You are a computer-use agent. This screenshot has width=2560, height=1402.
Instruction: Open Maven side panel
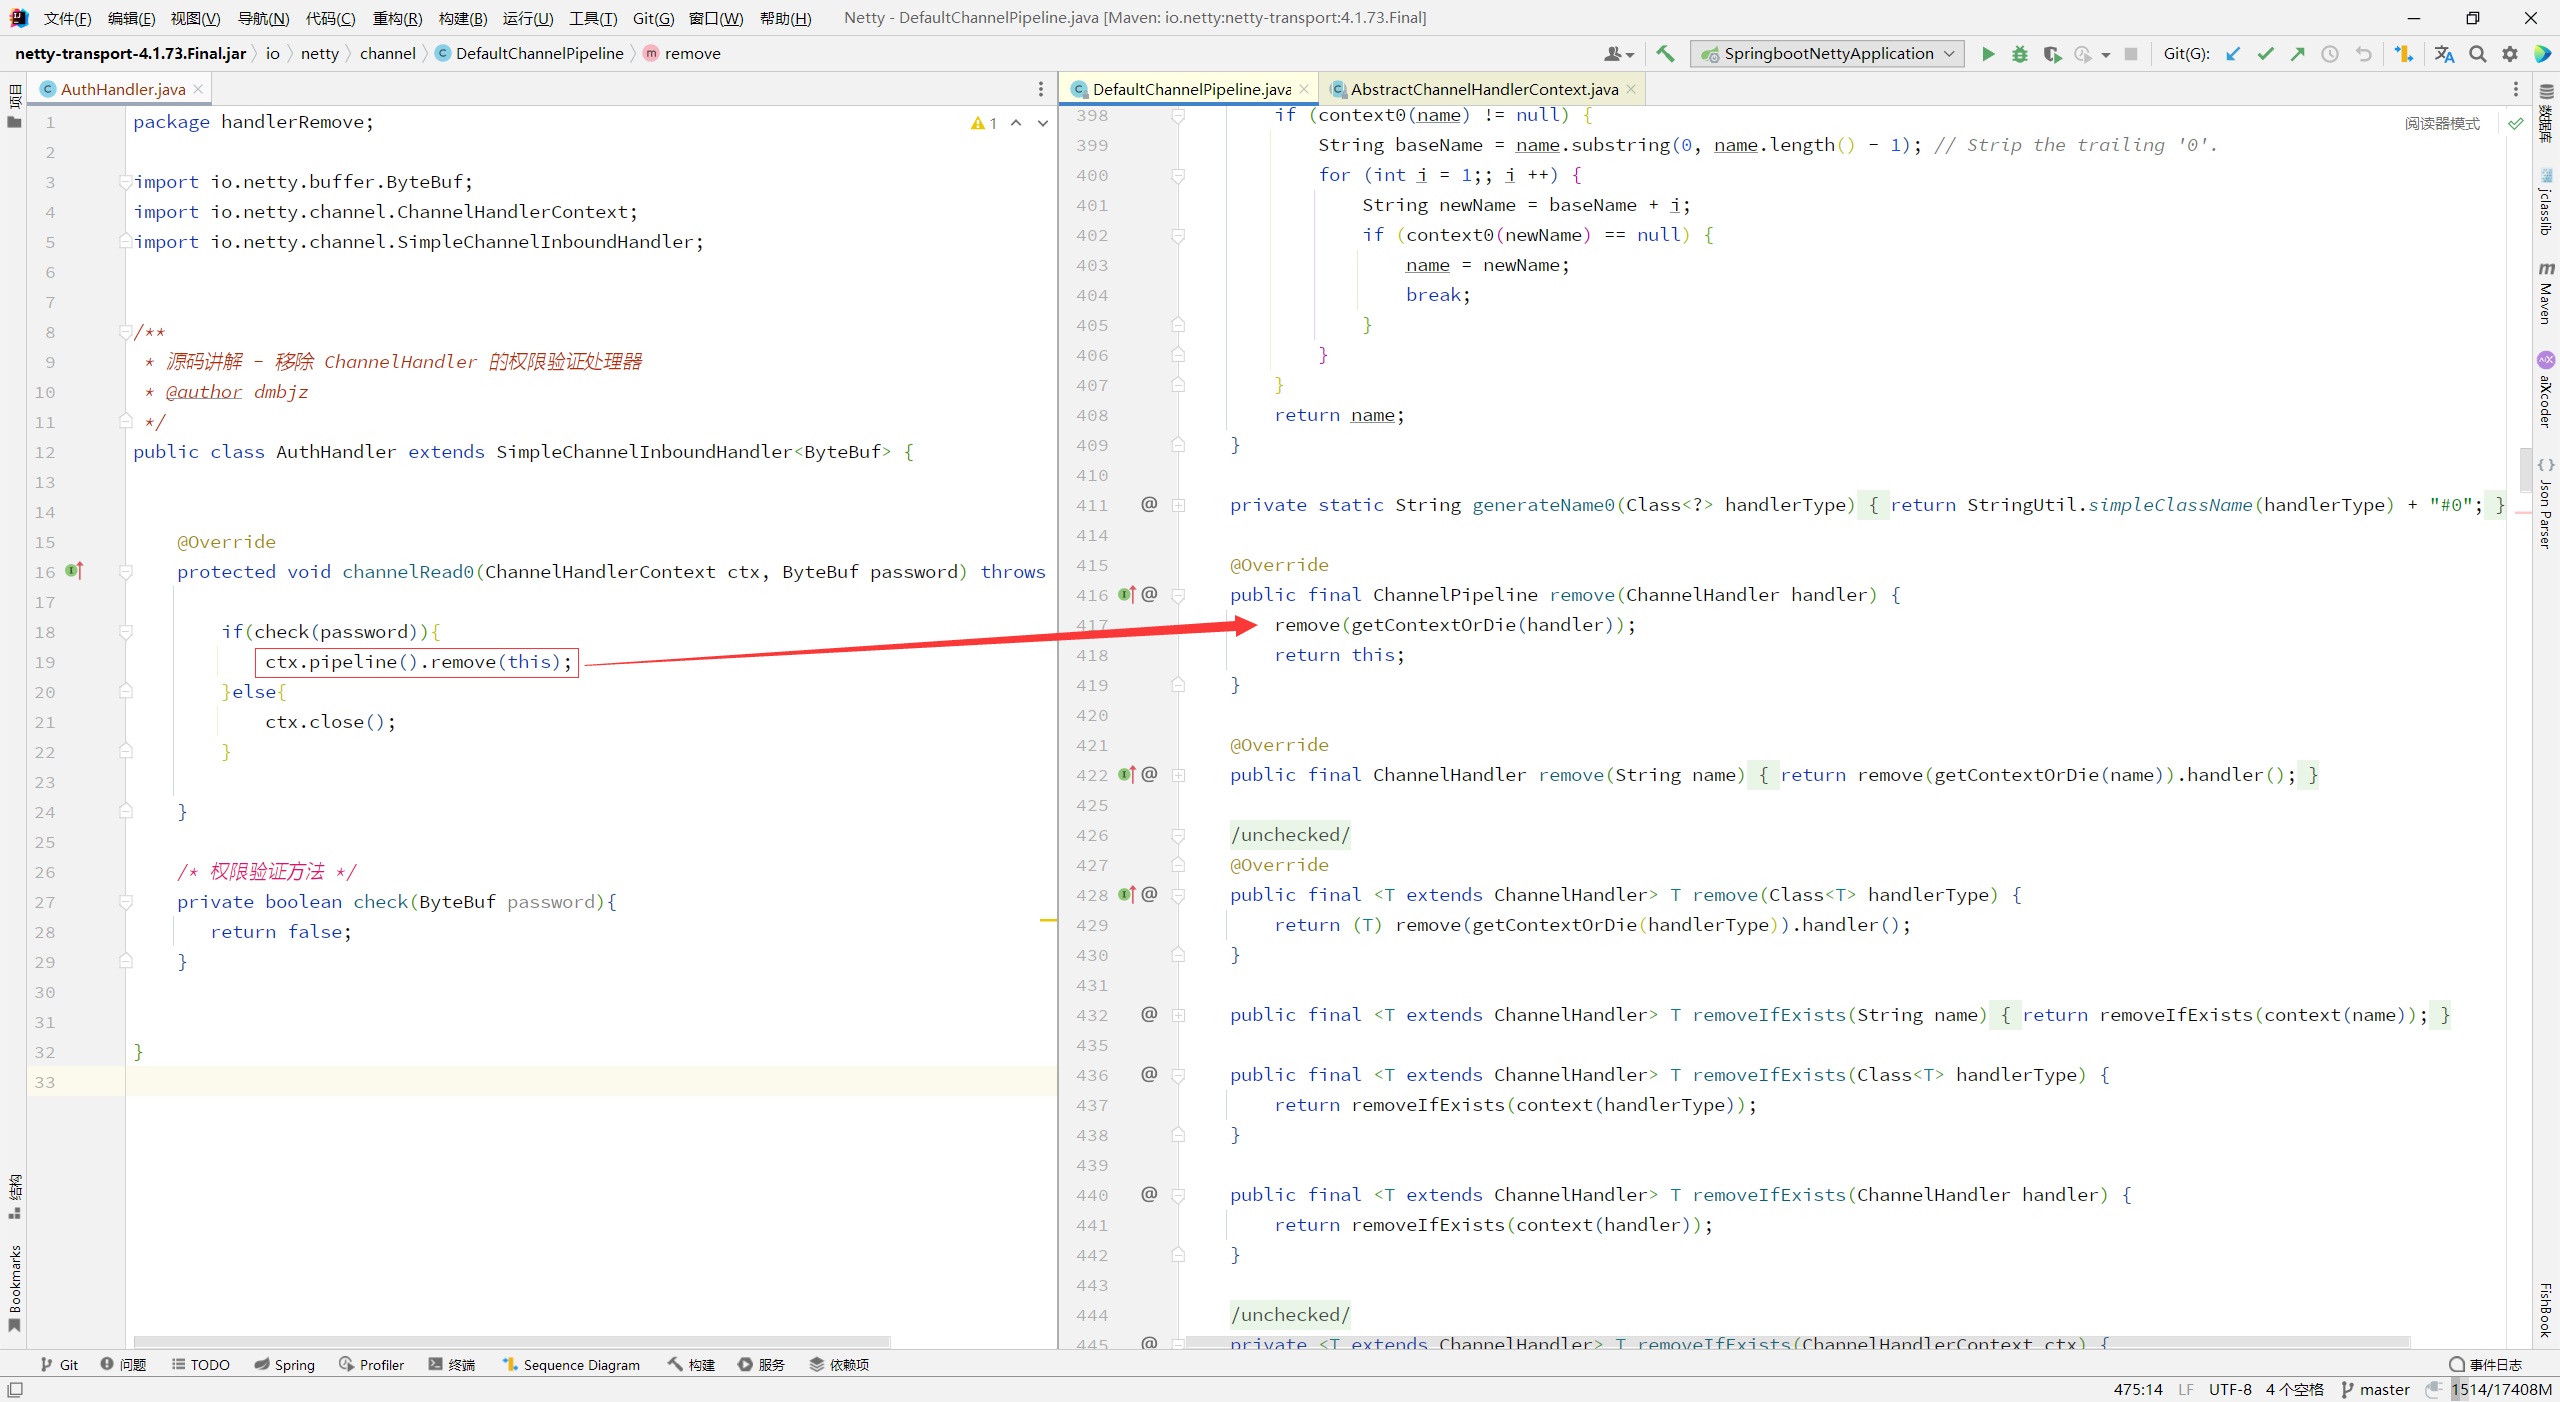(2546, 293)
